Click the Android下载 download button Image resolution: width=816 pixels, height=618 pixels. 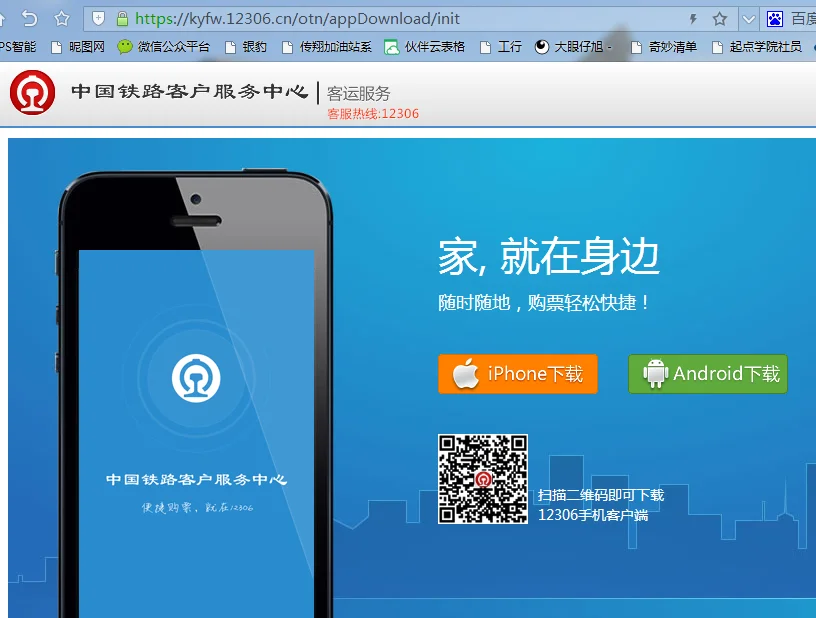click(x=708, y=374)
